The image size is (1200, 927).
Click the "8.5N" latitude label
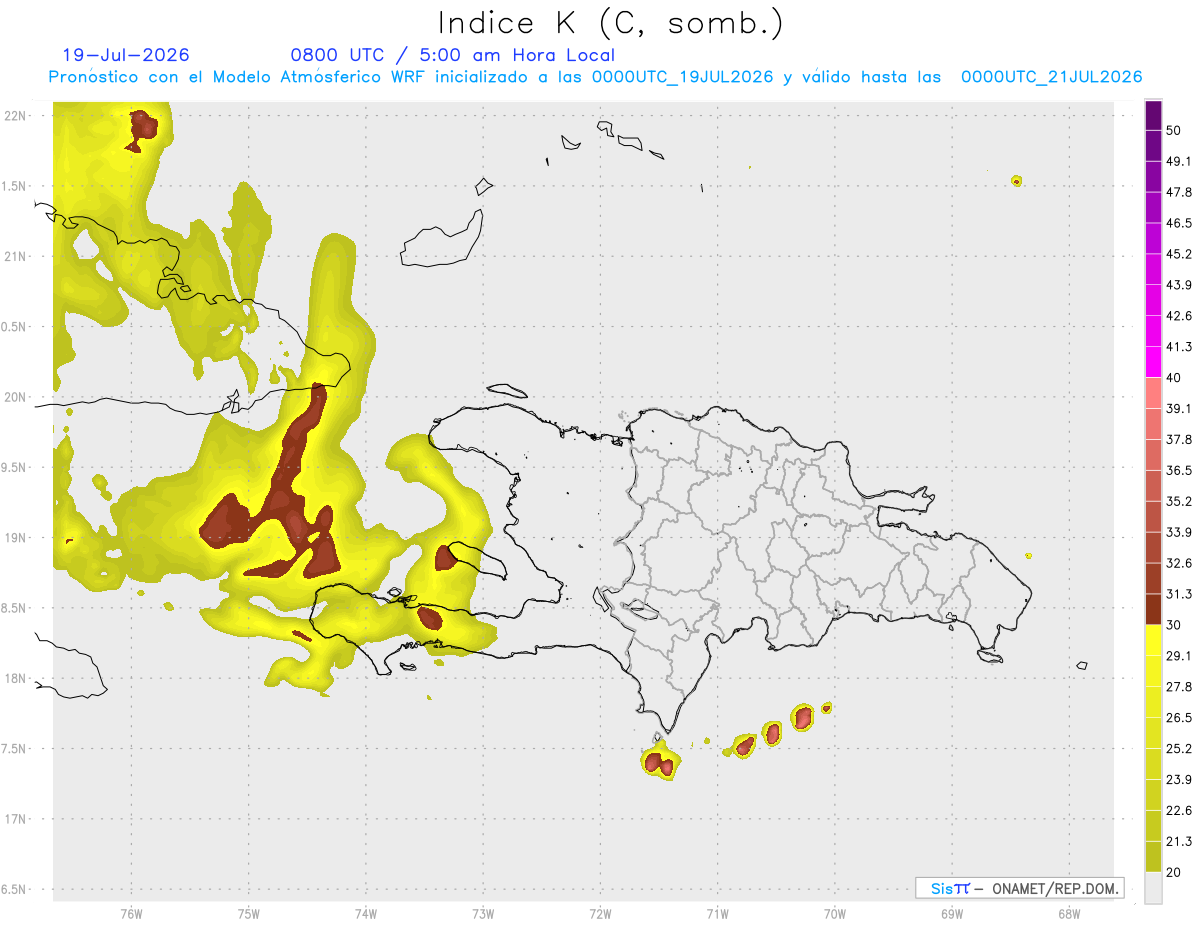tap(14, 608)
